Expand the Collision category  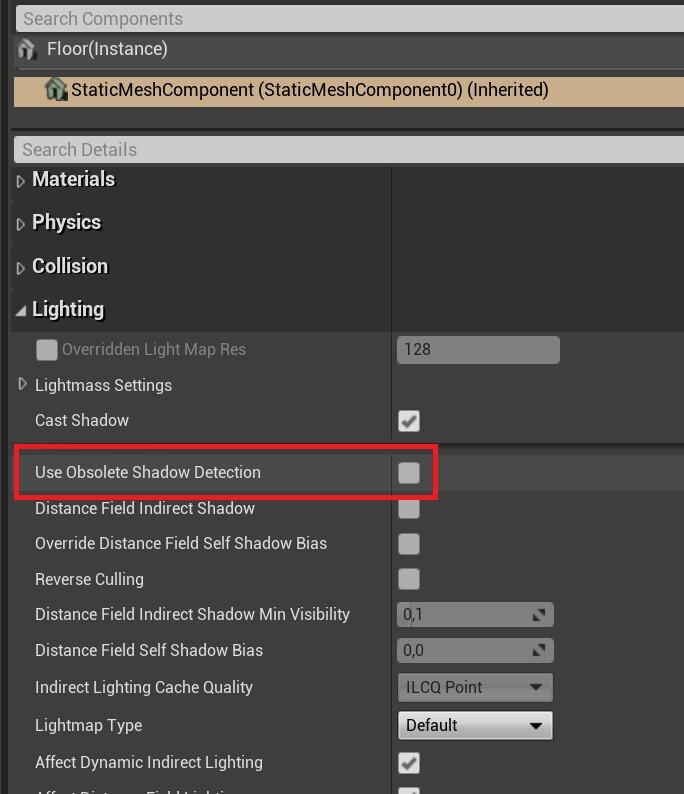pyautogui.click(x=20, y=268)
